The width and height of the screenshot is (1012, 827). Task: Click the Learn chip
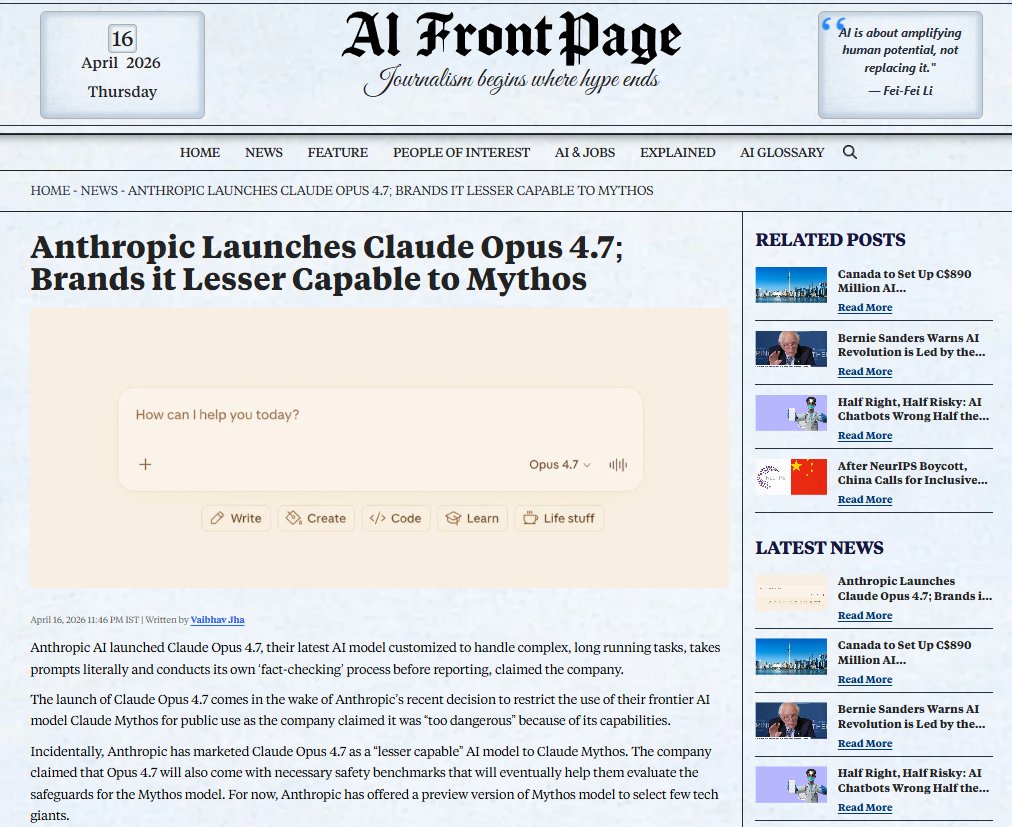(472, 518)
